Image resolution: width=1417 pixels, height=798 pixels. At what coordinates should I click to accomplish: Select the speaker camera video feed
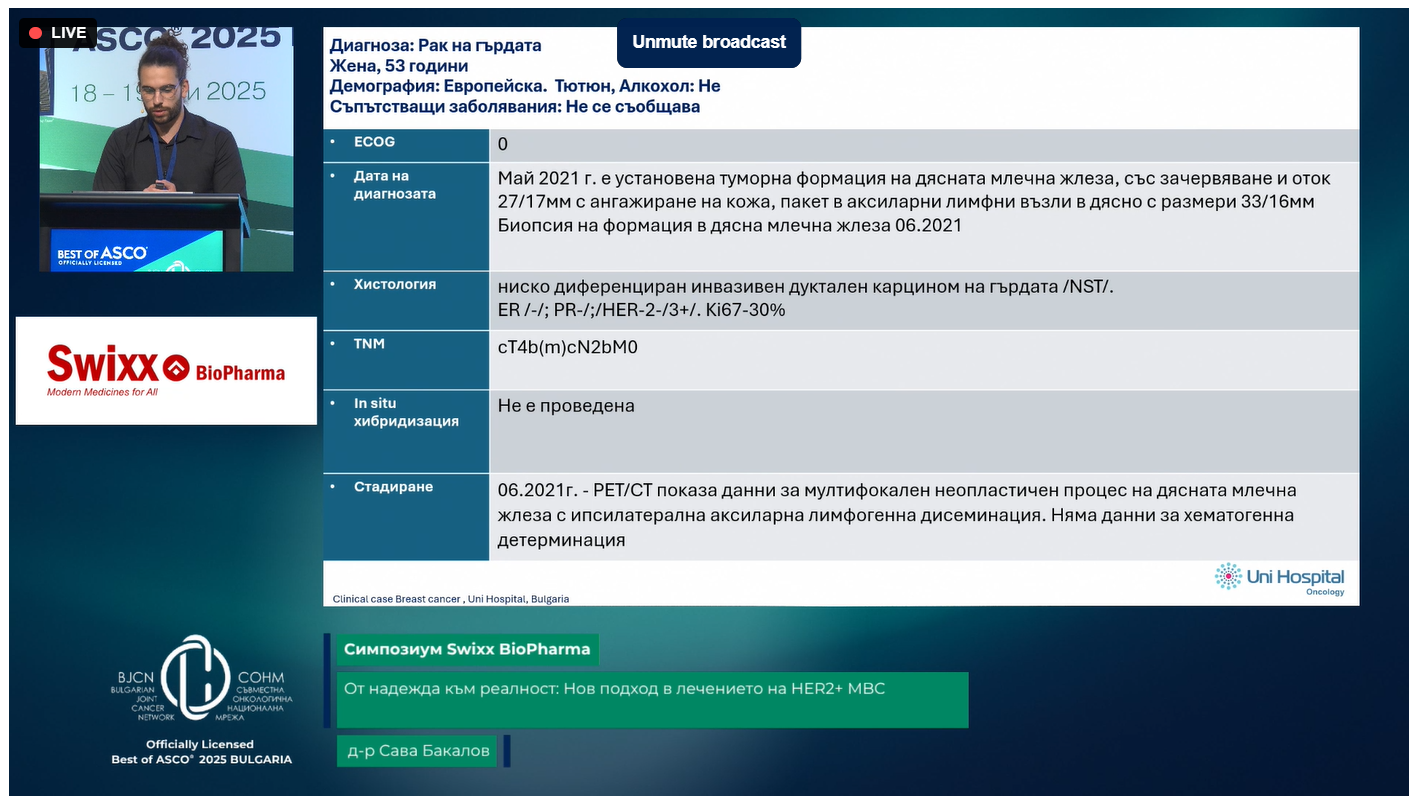coord(166,150)
